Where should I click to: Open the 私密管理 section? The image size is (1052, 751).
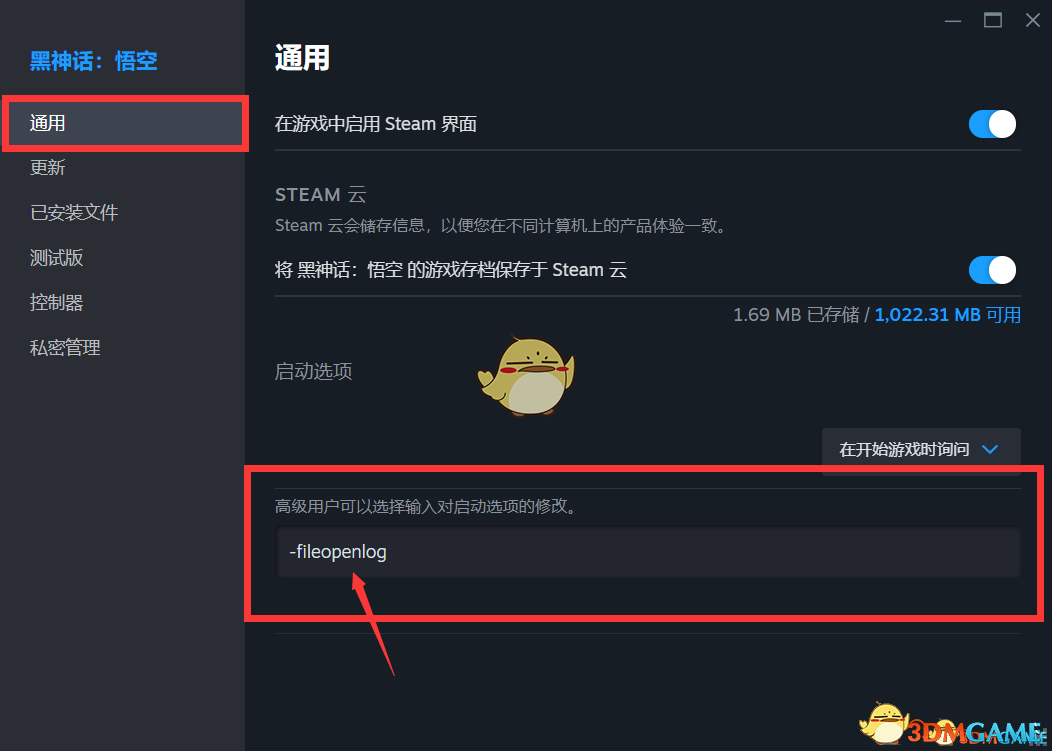65,348
